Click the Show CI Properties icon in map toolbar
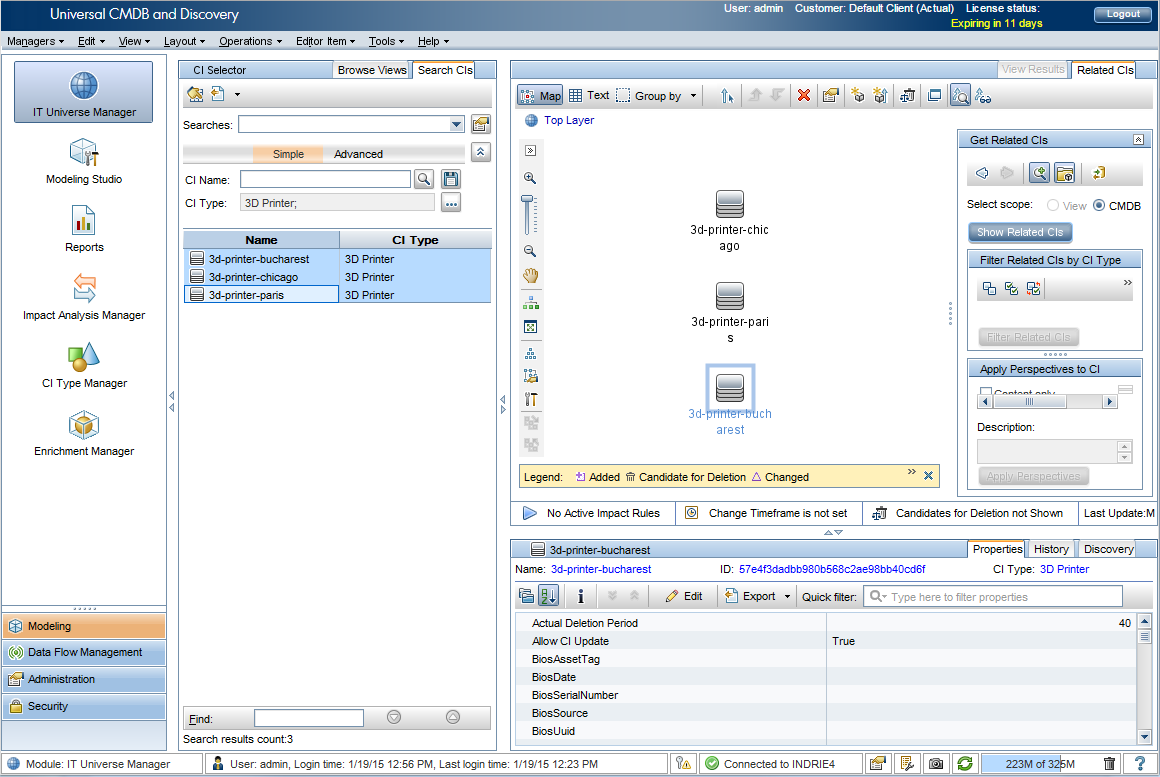1160x777 pixels. coord(830,95)
